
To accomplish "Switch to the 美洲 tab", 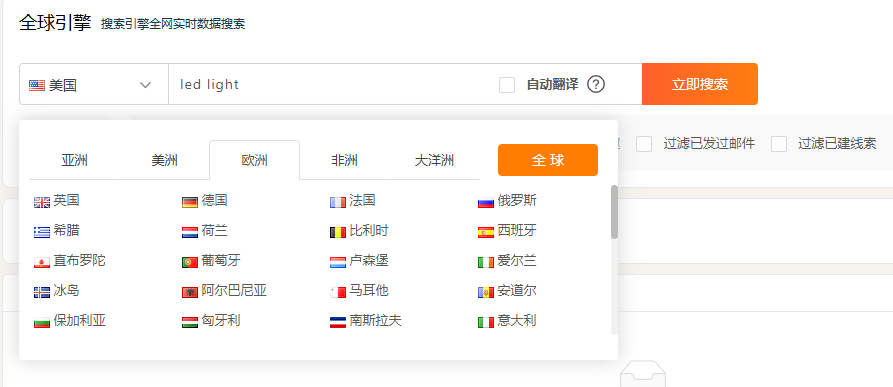I will coord(165,160).
